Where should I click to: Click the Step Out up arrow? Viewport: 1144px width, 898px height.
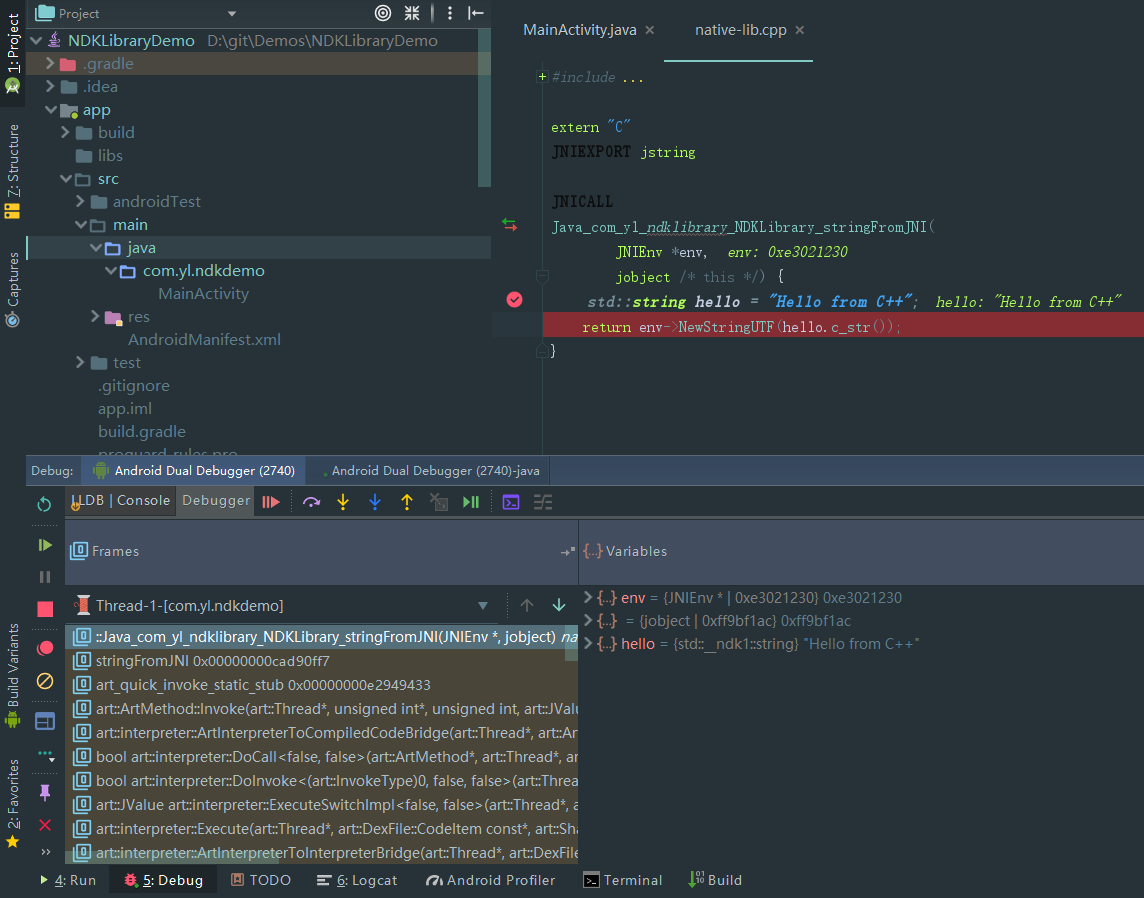[x=407, y=502]
